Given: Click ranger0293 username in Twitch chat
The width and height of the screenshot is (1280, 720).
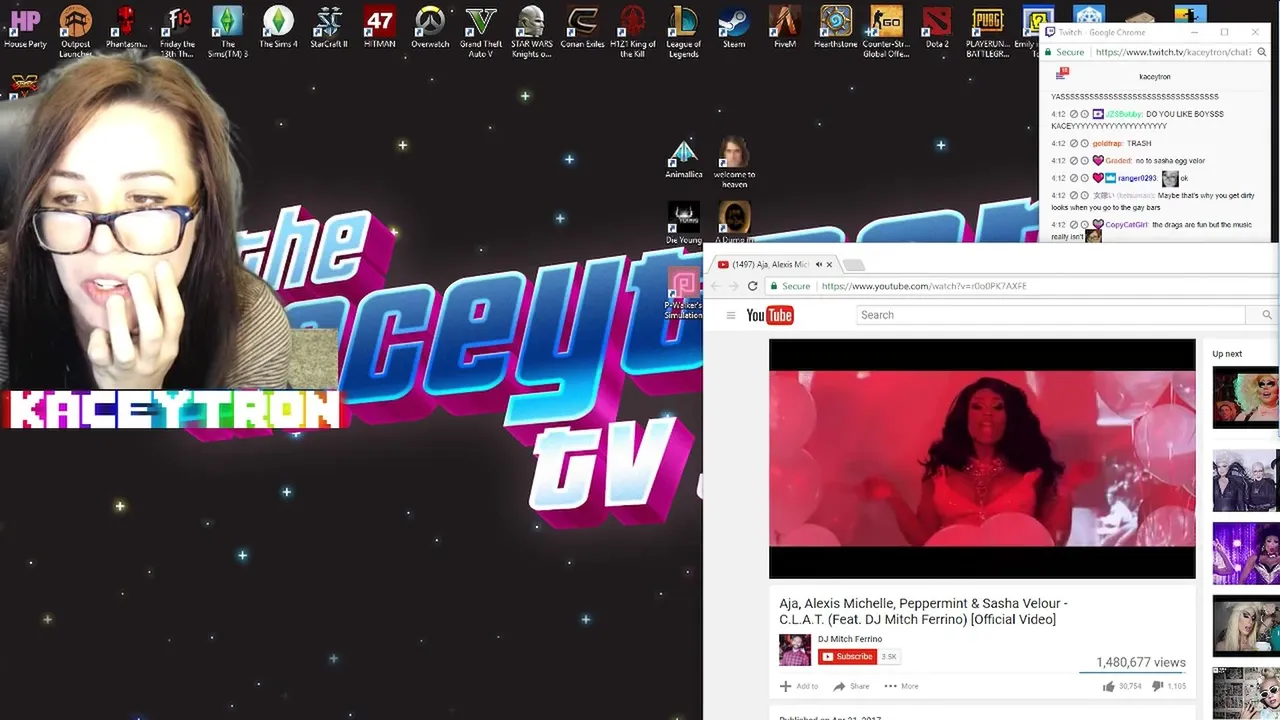Looking at the screenshot, I should point(1137,178).
